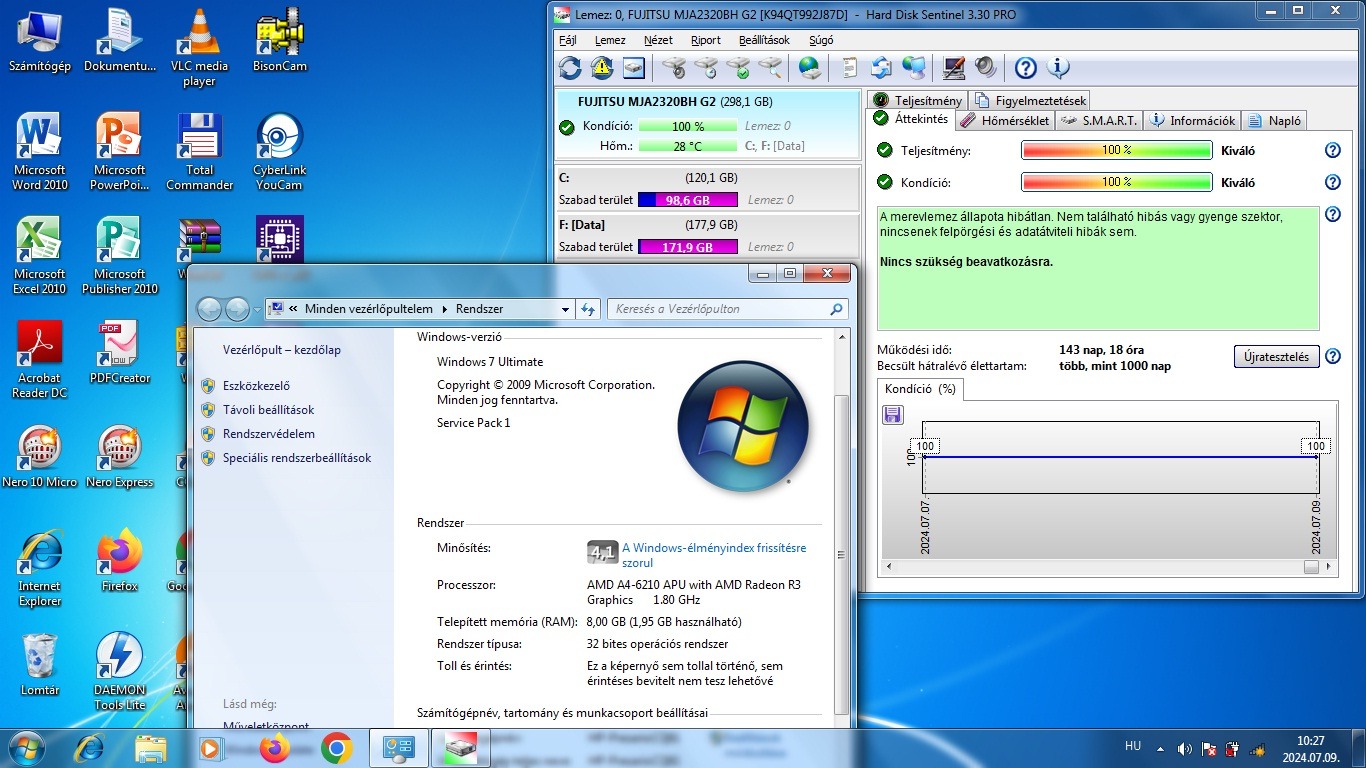The width and height of the screenshot is (1366, 768).
Task: Switch to the Hőmérséklet tab
Action: click(x=1005, y=120)
